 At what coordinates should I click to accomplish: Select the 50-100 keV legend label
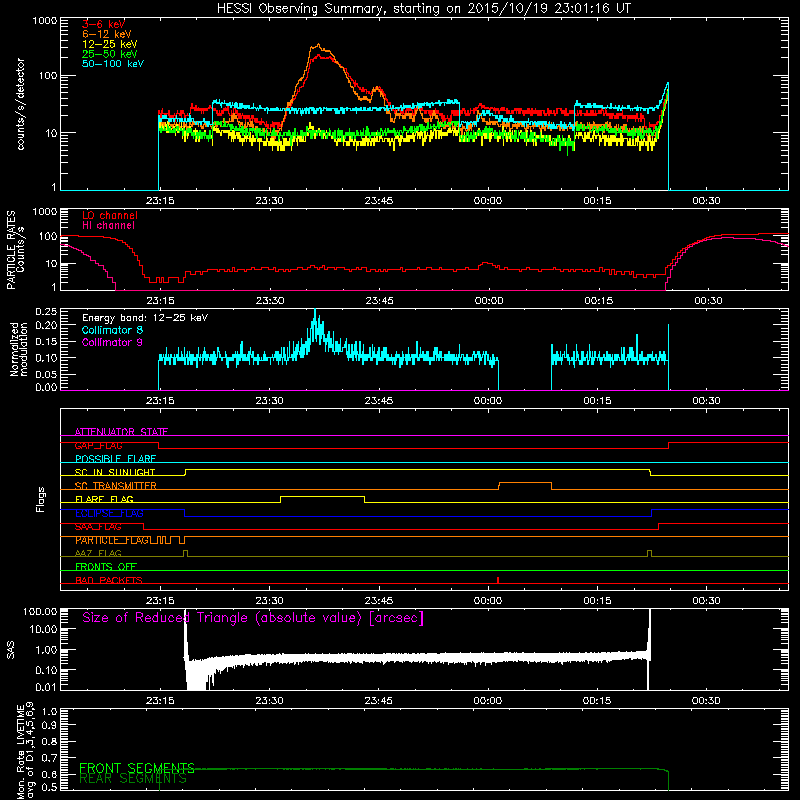click(113, 63)
